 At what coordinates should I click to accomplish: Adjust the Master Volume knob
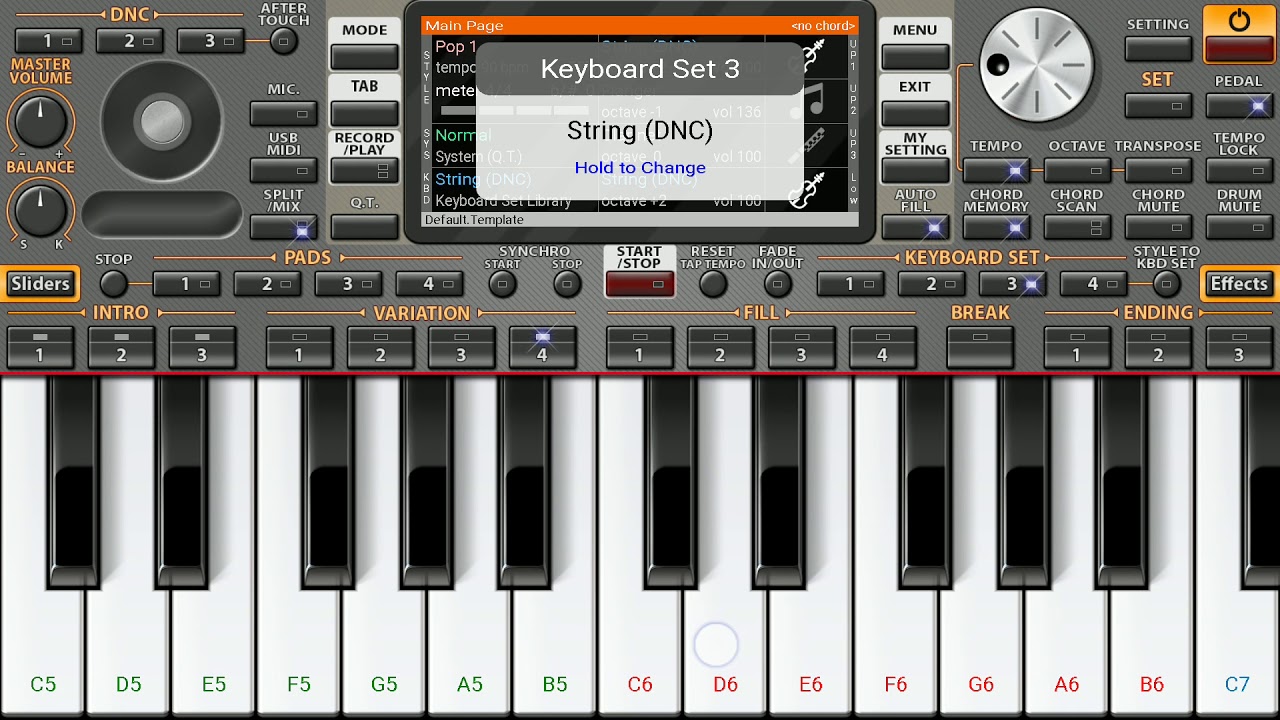(41, 122)
